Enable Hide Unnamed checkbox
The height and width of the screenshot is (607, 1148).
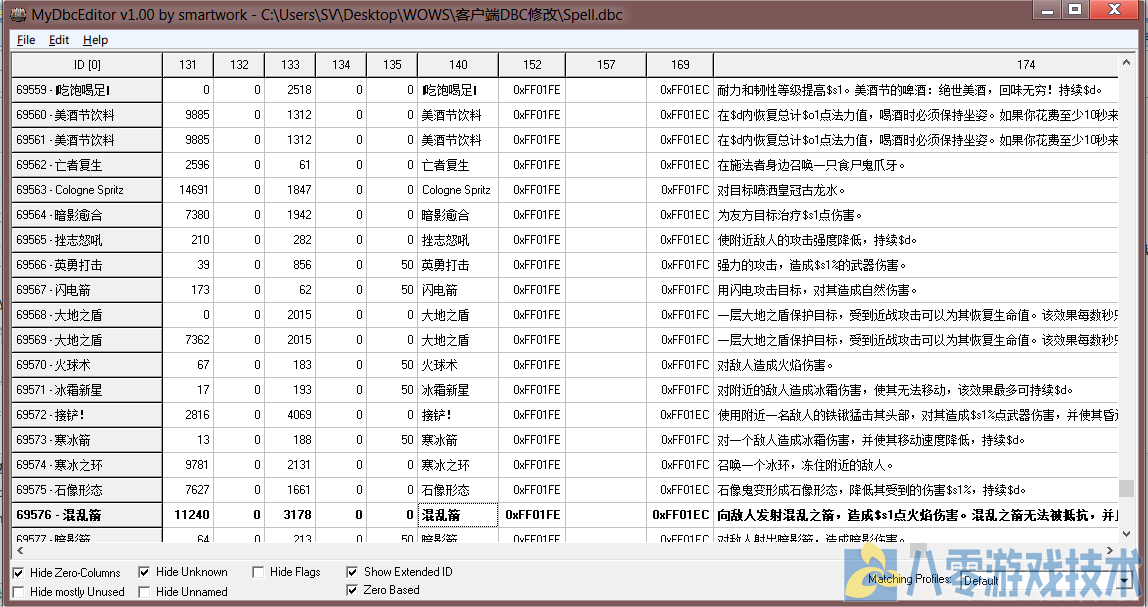144,592
